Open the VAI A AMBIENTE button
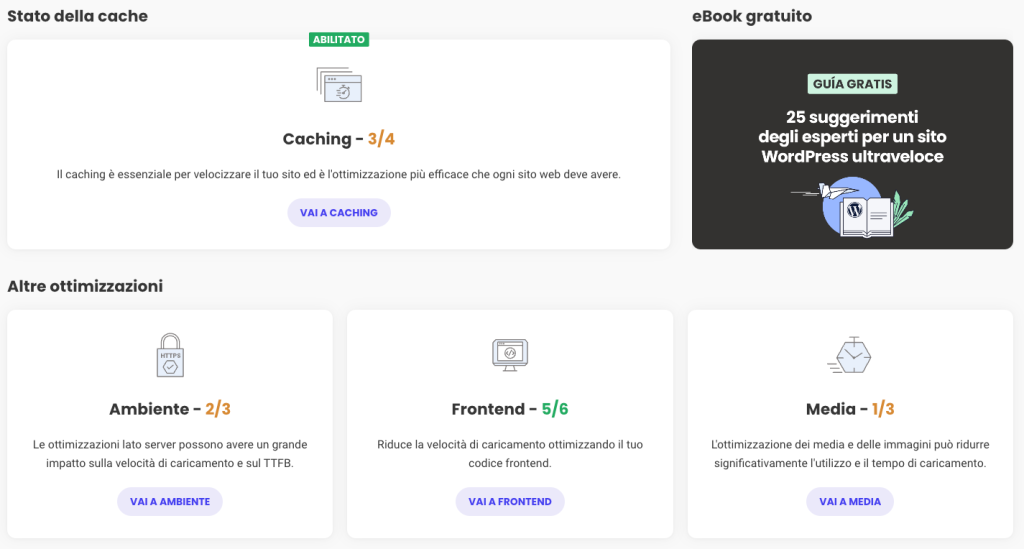 170,501
